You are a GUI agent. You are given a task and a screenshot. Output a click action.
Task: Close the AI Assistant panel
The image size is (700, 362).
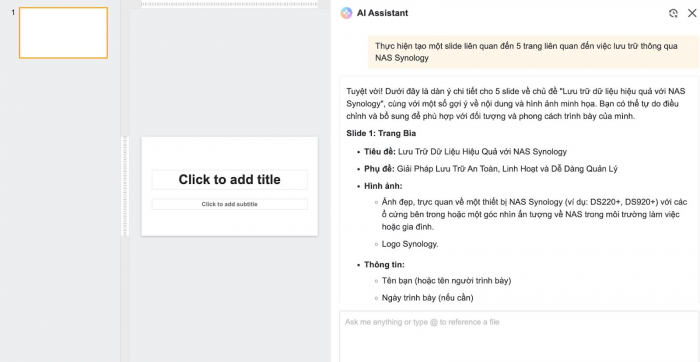692,13
